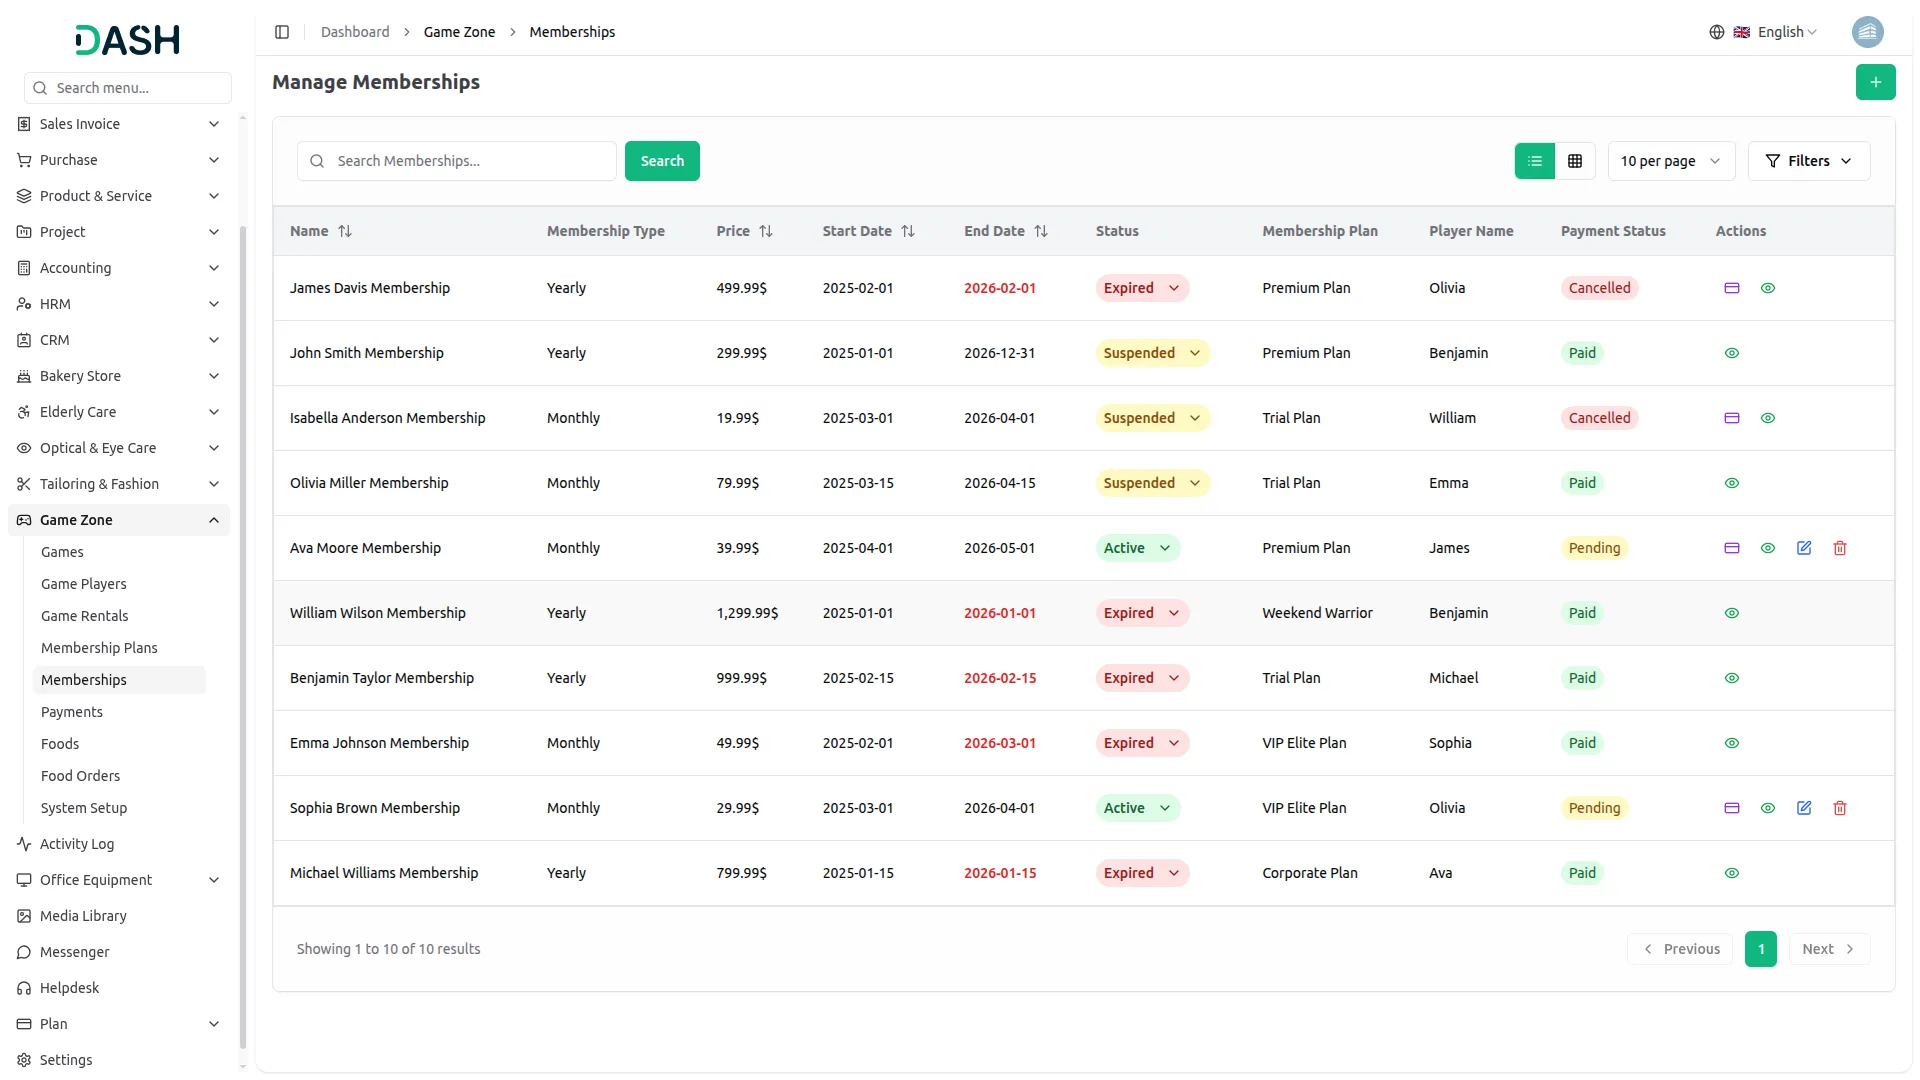Viewport: 1920px width, 1080px height.
Task: Open payment icon for Ava Moore Membership
Action: 1731,548
